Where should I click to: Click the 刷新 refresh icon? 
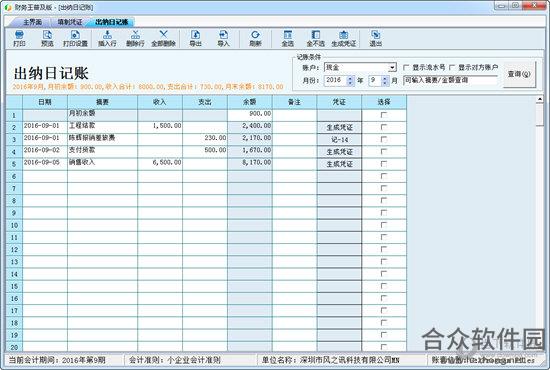(x=255, y=39)
